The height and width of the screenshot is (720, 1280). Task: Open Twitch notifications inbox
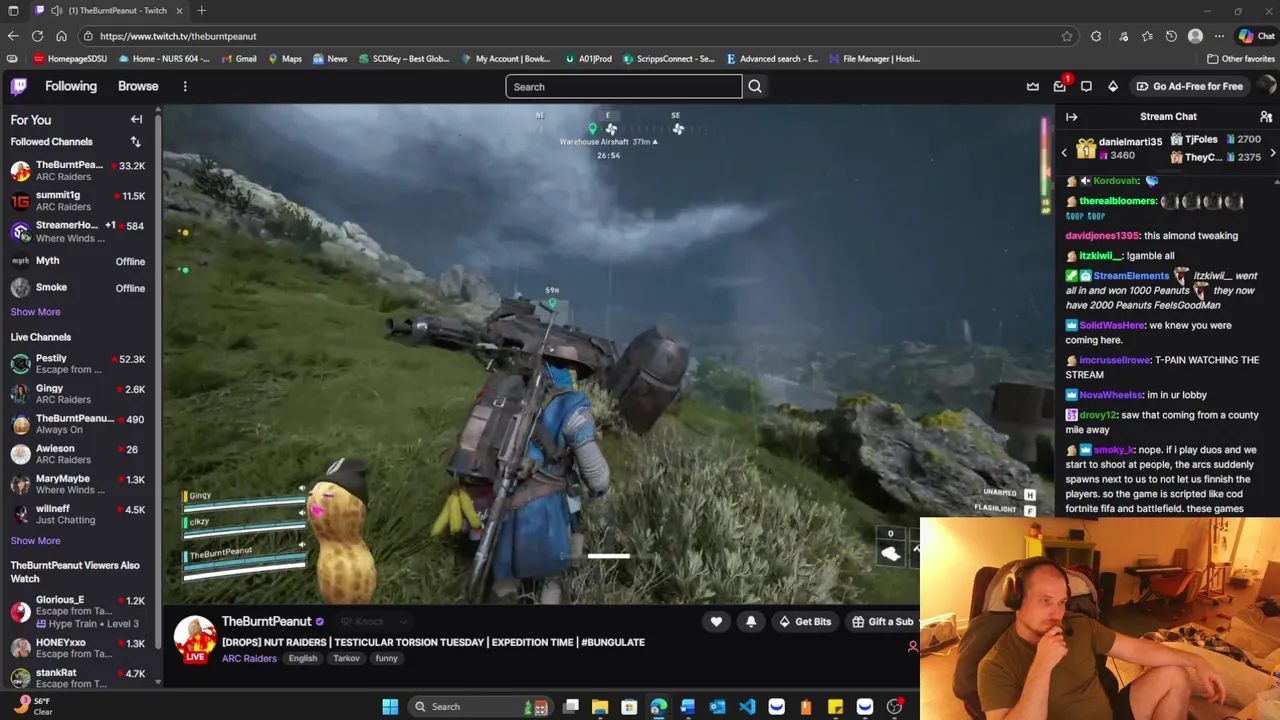[1060, 86]
